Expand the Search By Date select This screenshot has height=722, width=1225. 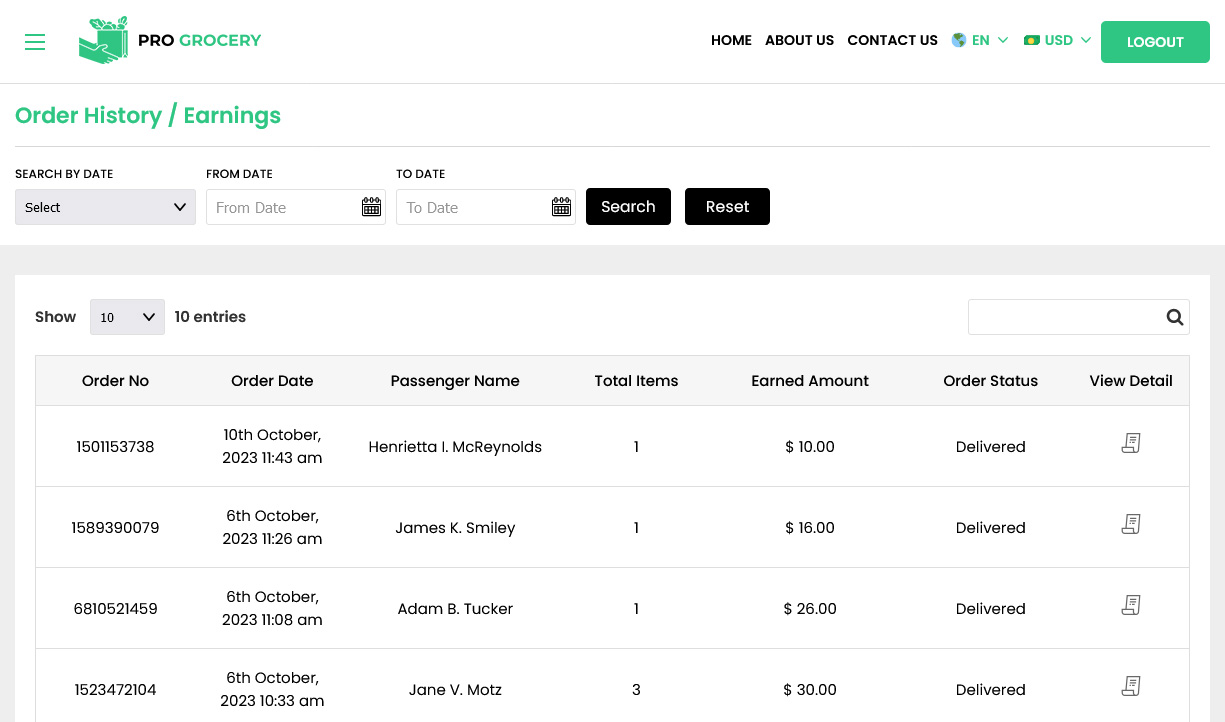tap(105, 207)
